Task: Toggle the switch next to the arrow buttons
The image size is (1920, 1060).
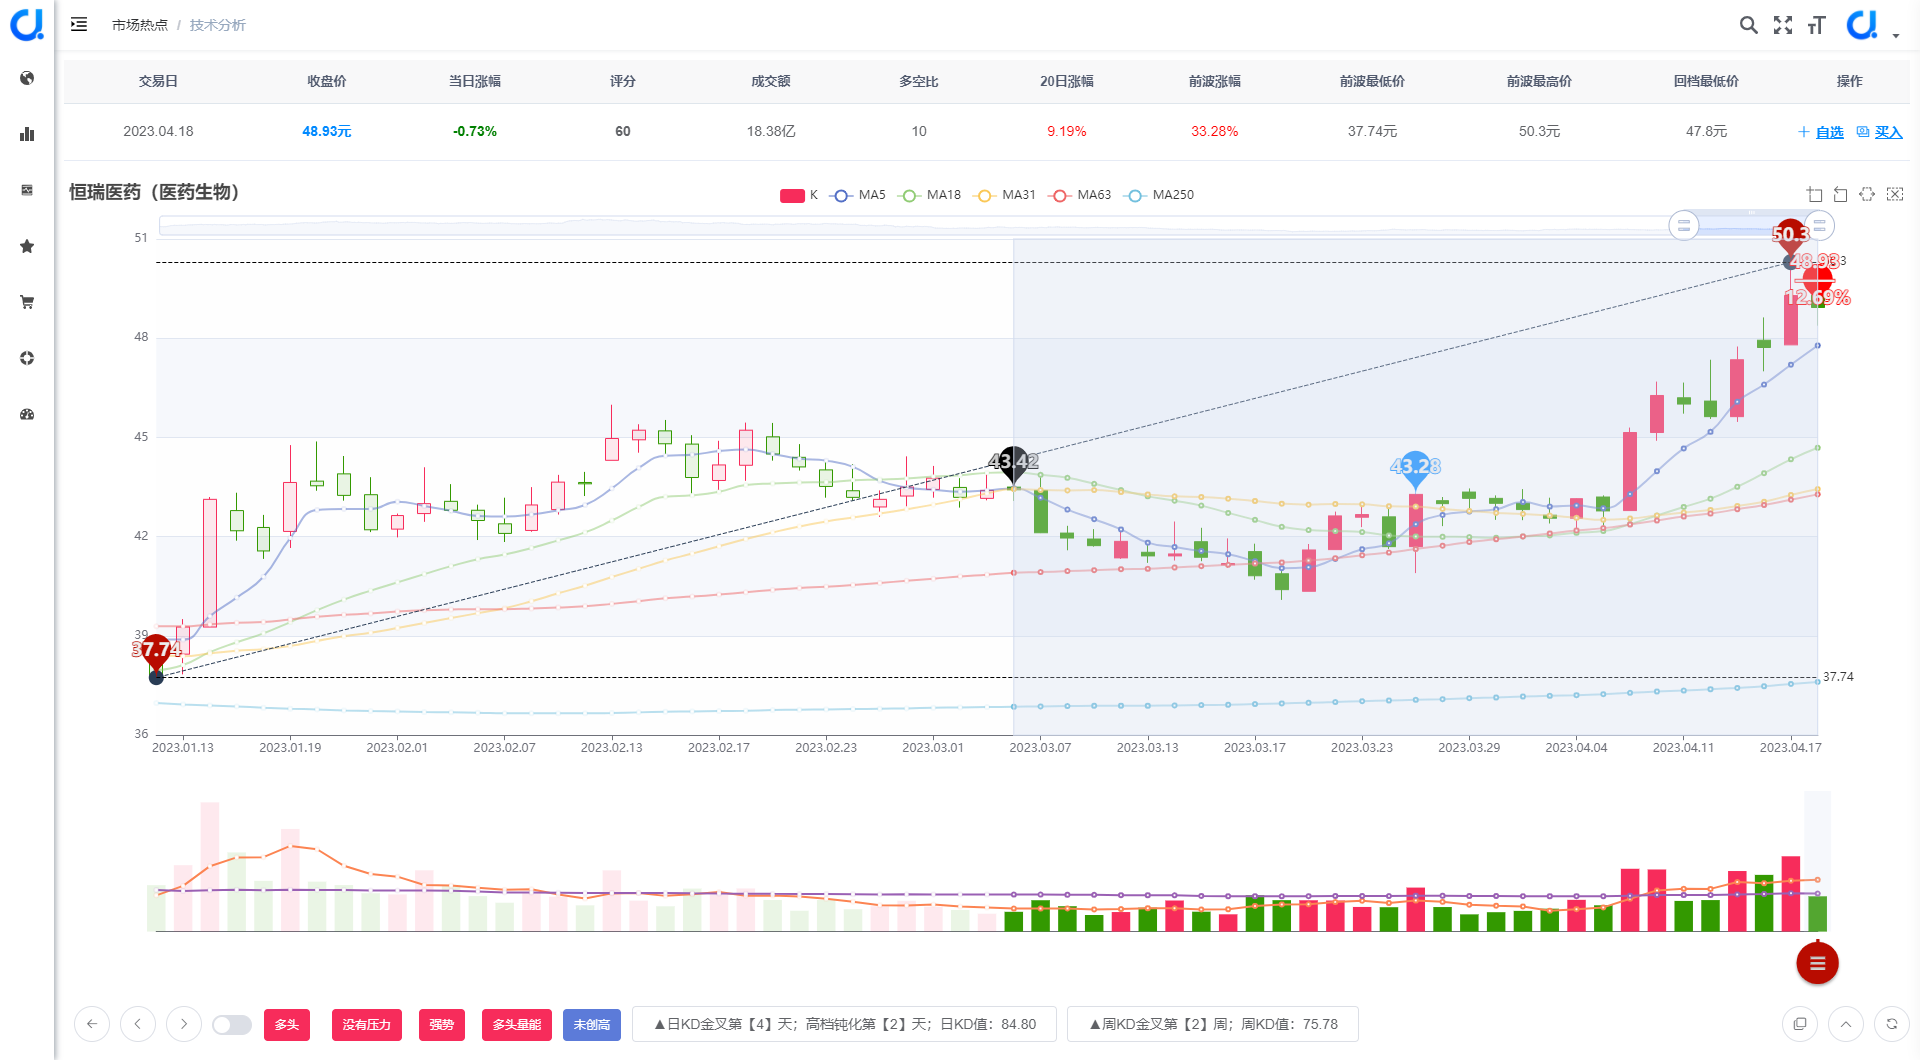Action: pyautogui.click(x=232, y=1025)
